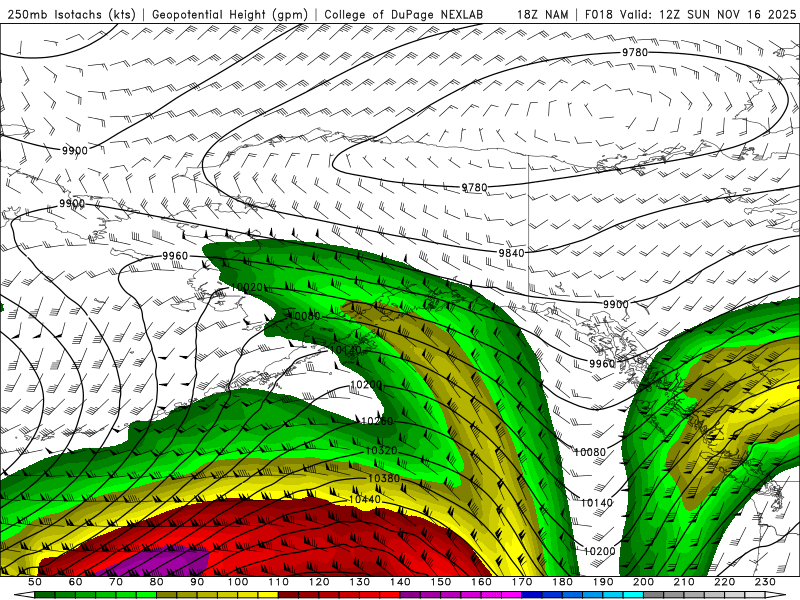
Task: Click the 90 knot value on color scale
Action: pos(197,582)
